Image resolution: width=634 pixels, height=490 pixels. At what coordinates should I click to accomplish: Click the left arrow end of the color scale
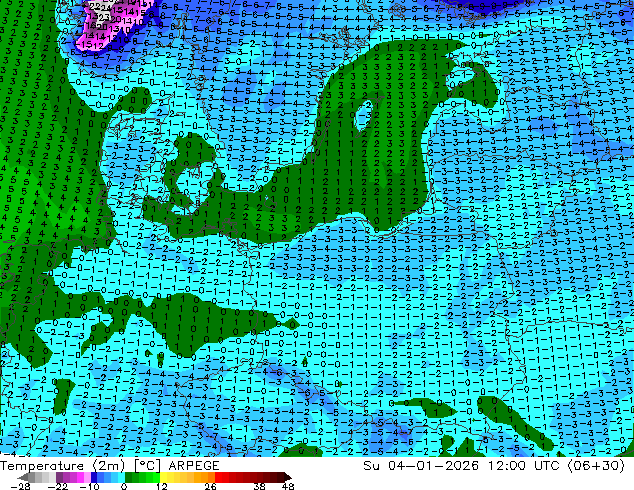[23, 477]
